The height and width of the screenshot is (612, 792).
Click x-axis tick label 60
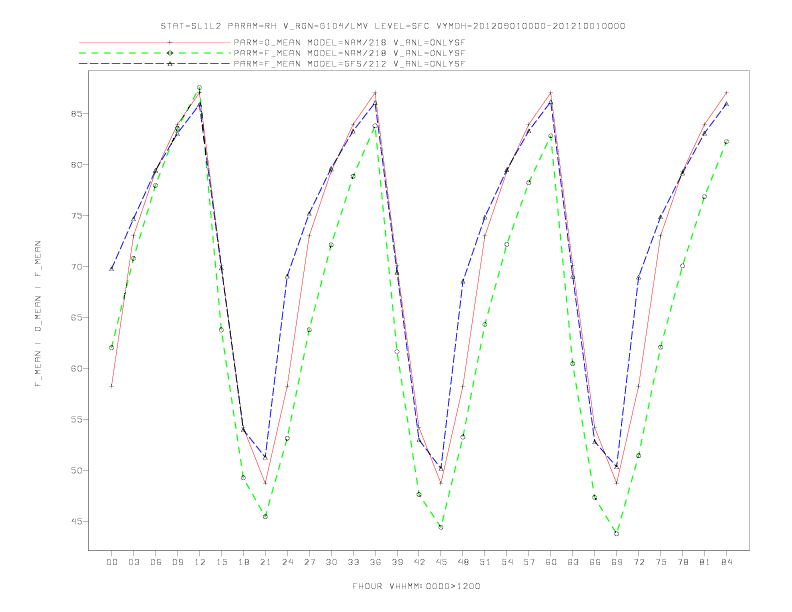[x=551, y=562]
